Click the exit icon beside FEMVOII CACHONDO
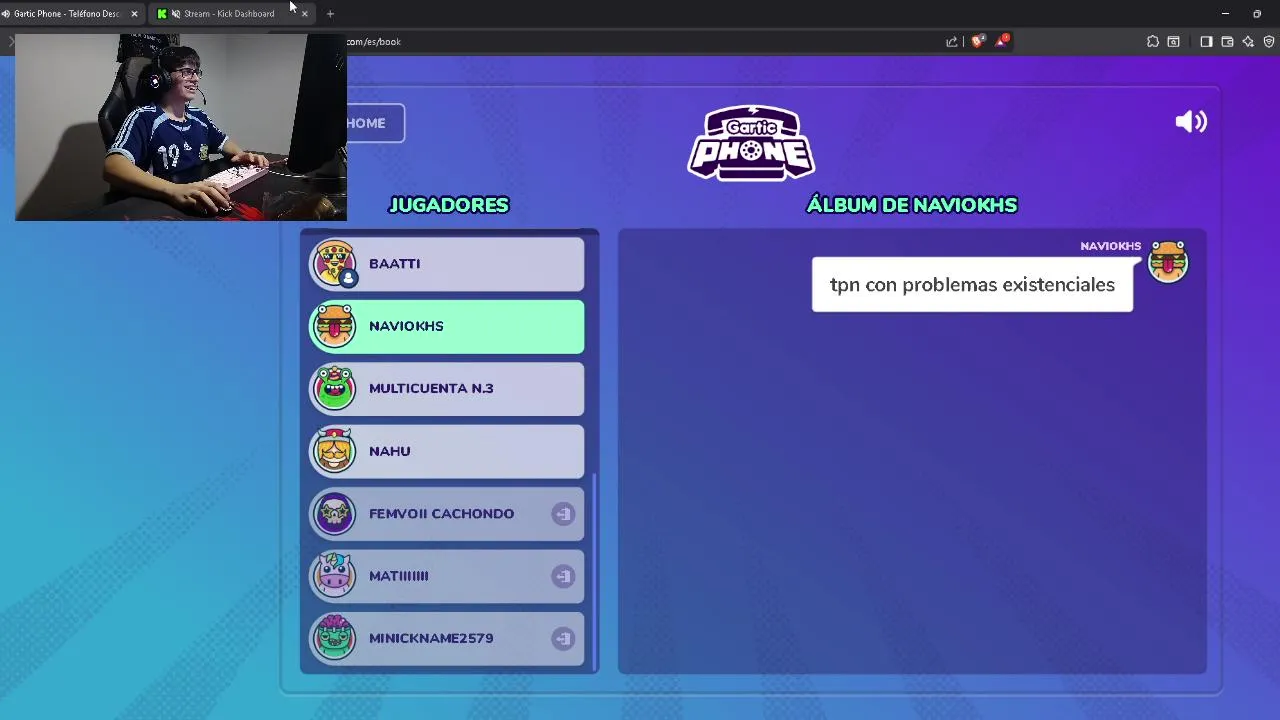Viewport: 1280px width, 720px height. (x=563, y=514)
